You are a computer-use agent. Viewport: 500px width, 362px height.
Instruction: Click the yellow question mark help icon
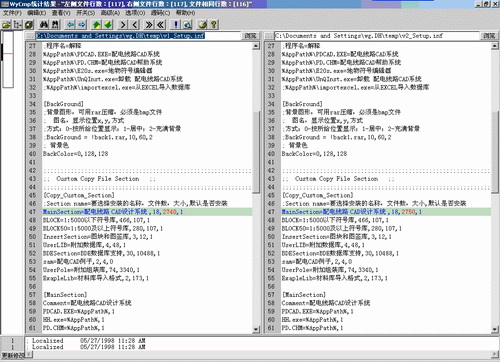213,25
